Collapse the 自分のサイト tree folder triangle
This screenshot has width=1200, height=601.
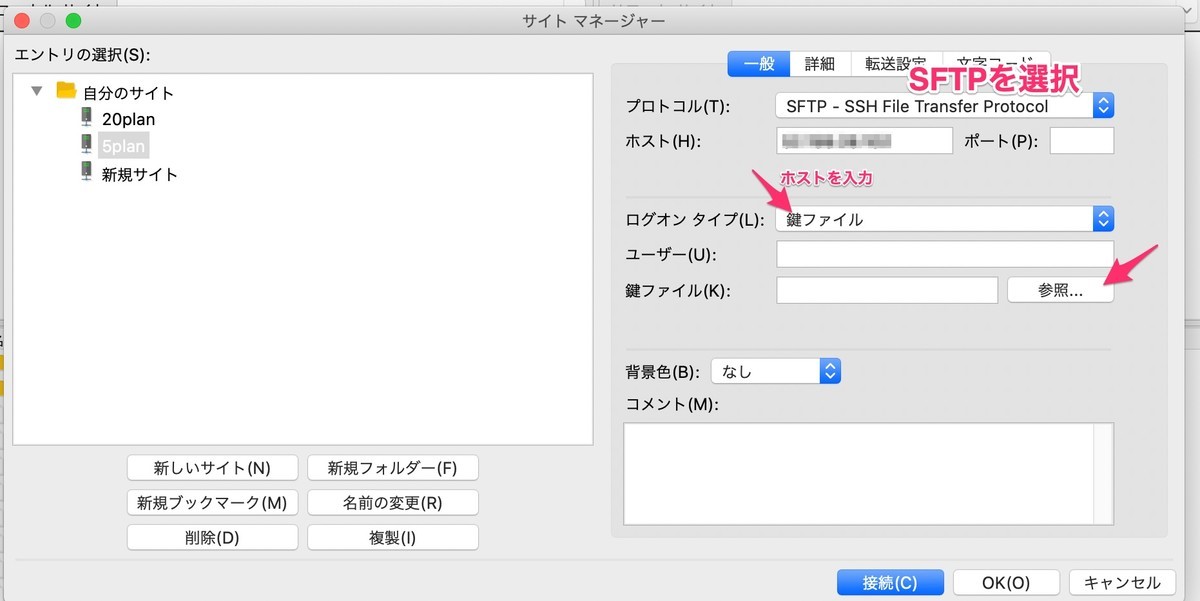pyautogui.click(x=37, y=90)
